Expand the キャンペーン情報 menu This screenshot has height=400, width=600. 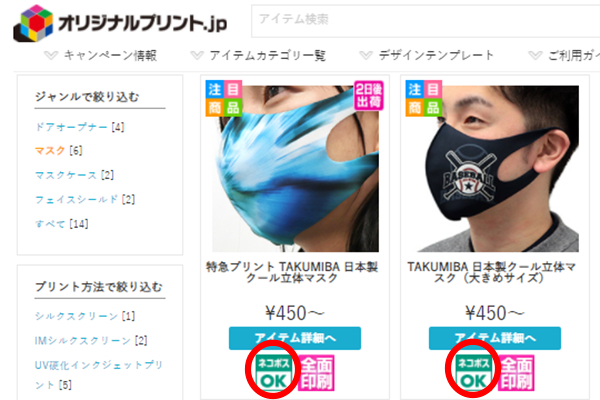tap(101, 56)
